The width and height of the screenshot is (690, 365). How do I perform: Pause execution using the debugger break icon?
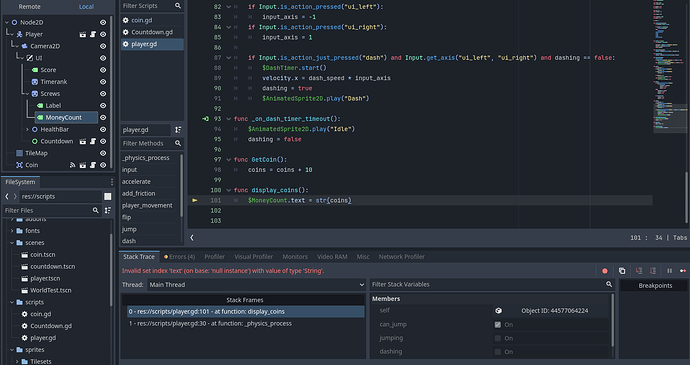coord(669,271)
